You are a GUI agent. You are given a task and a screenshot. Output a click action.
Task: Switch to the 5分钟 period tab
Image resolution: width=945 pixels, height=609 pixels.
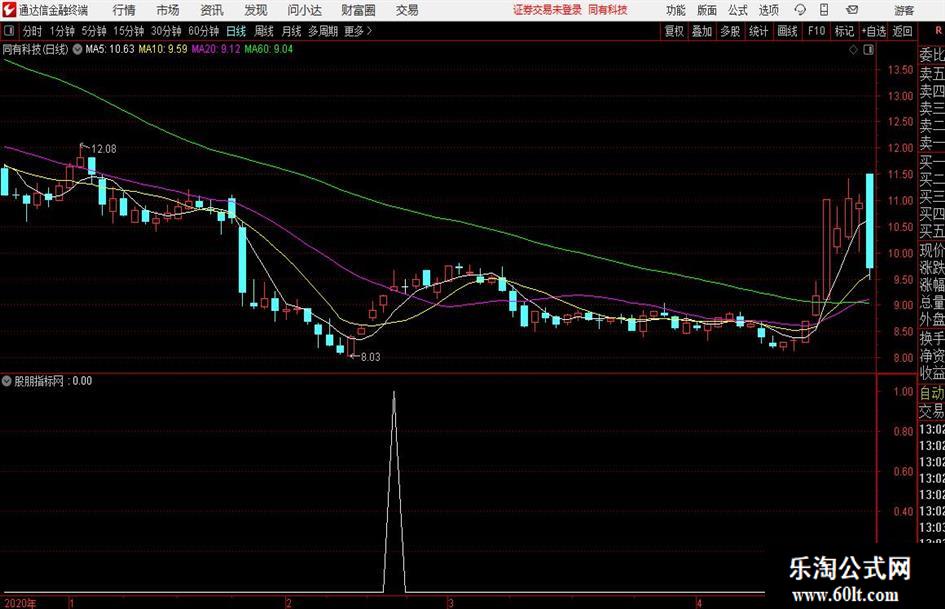click(x=94, y=31)
